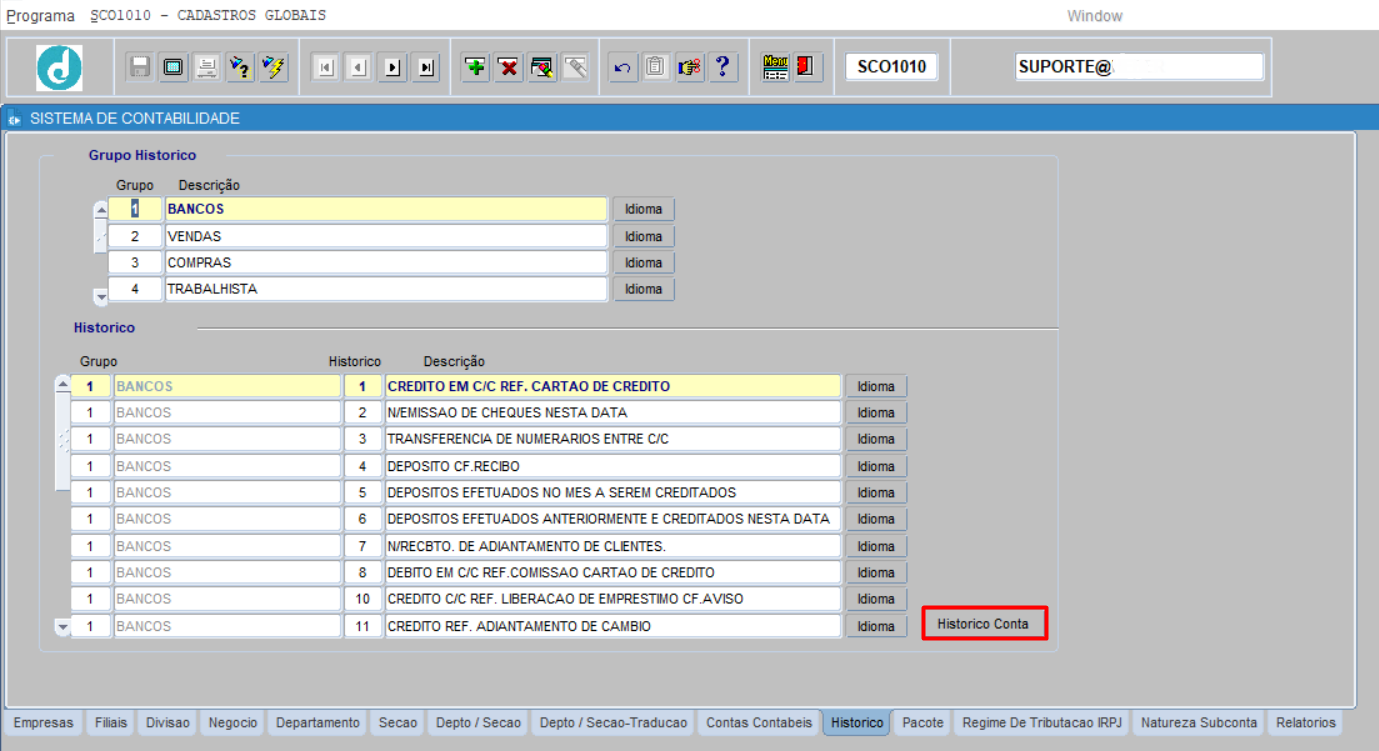Click Idioma button for COMPRAS group
This screenshot has width=1379, height=751.
(x=644, y=263)
